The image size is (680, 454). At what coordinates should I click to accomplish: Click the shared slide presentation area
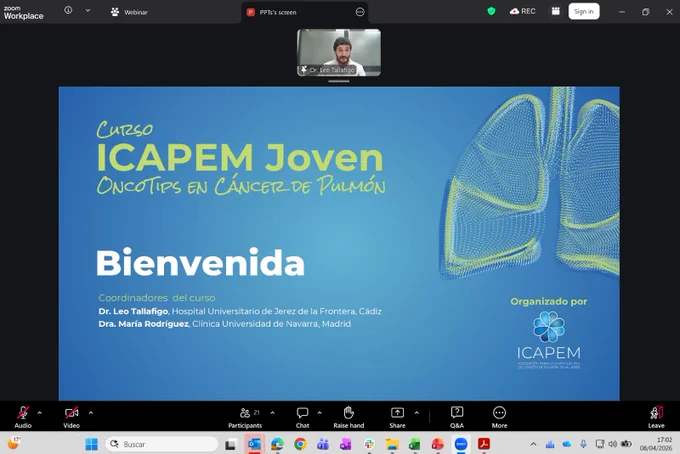(x=339, y=243)
